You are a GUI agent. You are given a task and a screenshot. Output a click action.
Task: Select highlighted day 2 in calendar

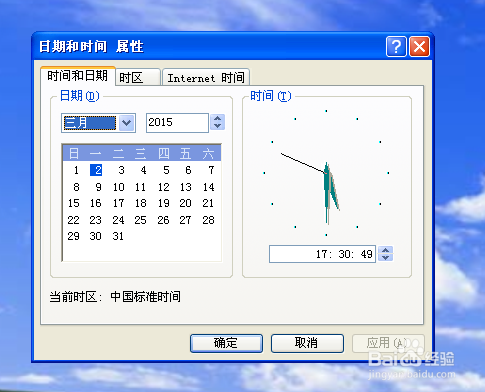(96, 170)
